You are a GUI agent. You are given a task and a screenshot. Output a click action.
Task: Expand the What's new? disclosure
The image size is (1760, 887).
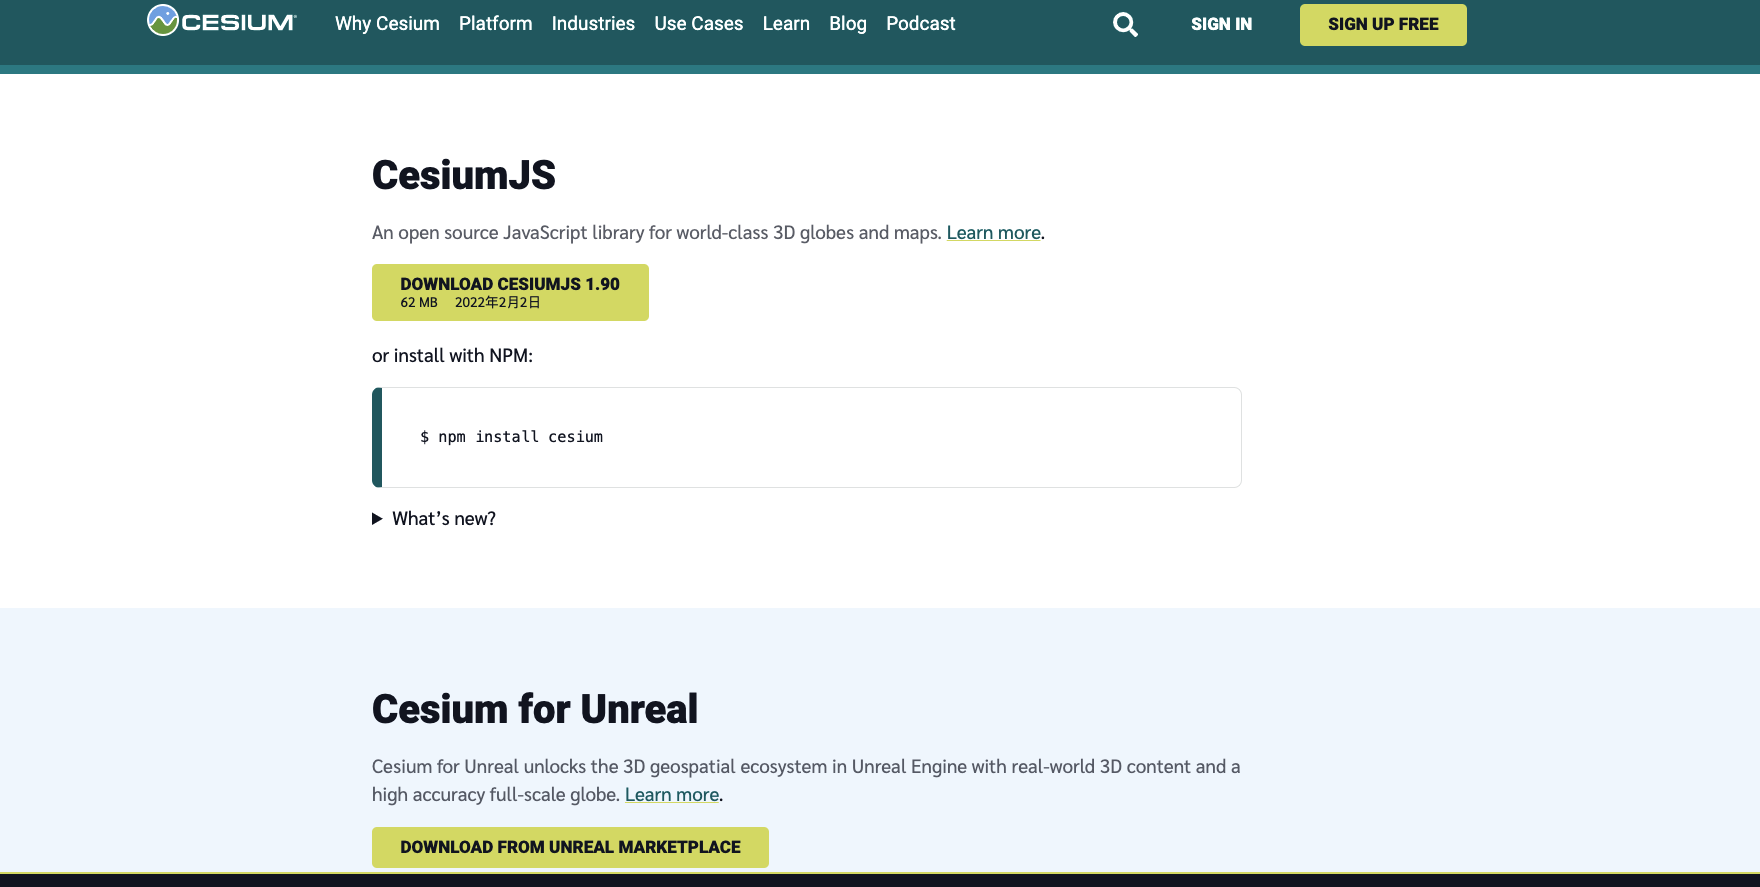tap(434, 519)
